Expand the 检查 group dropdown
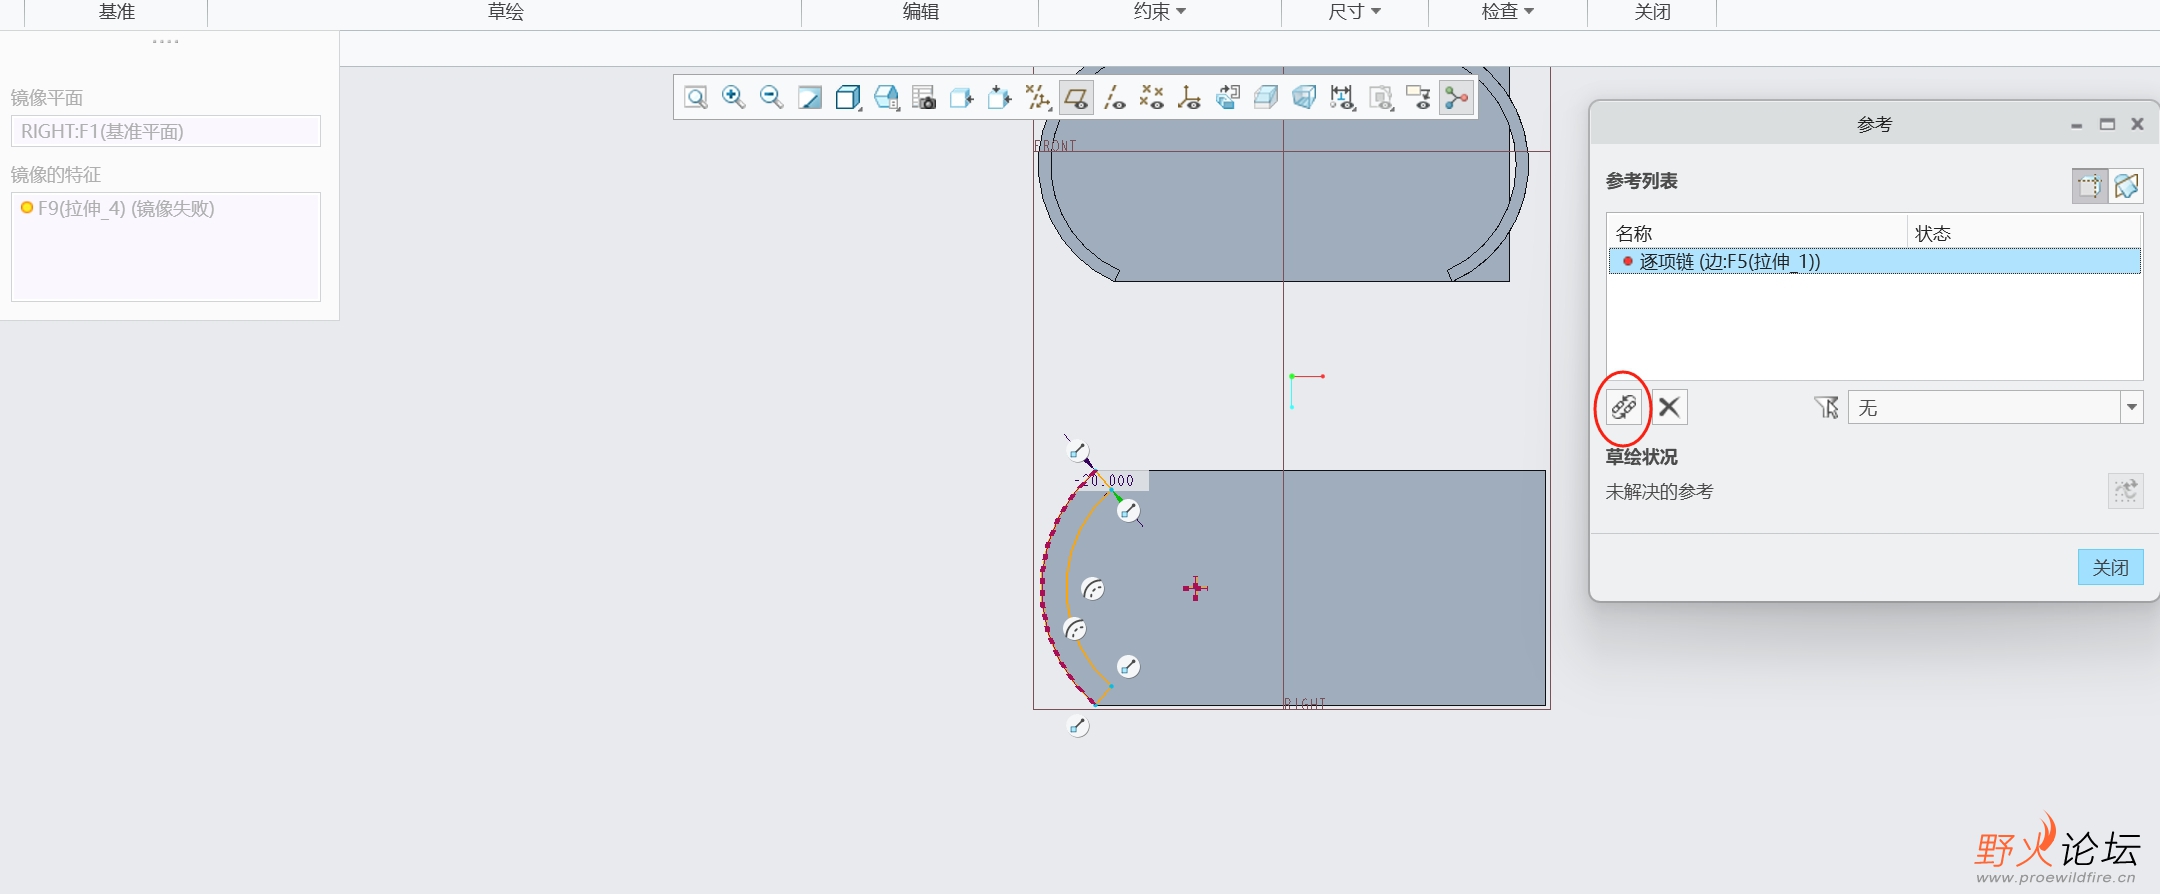Image resolution: width=2160 pixels, height=894 pixels. click(x=1507, y=12)
